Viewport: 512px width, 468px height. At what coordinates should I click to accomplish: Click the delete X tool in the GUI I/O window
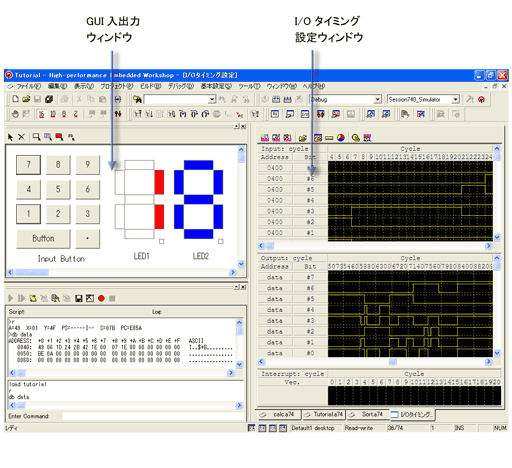[x=21, y=137]
